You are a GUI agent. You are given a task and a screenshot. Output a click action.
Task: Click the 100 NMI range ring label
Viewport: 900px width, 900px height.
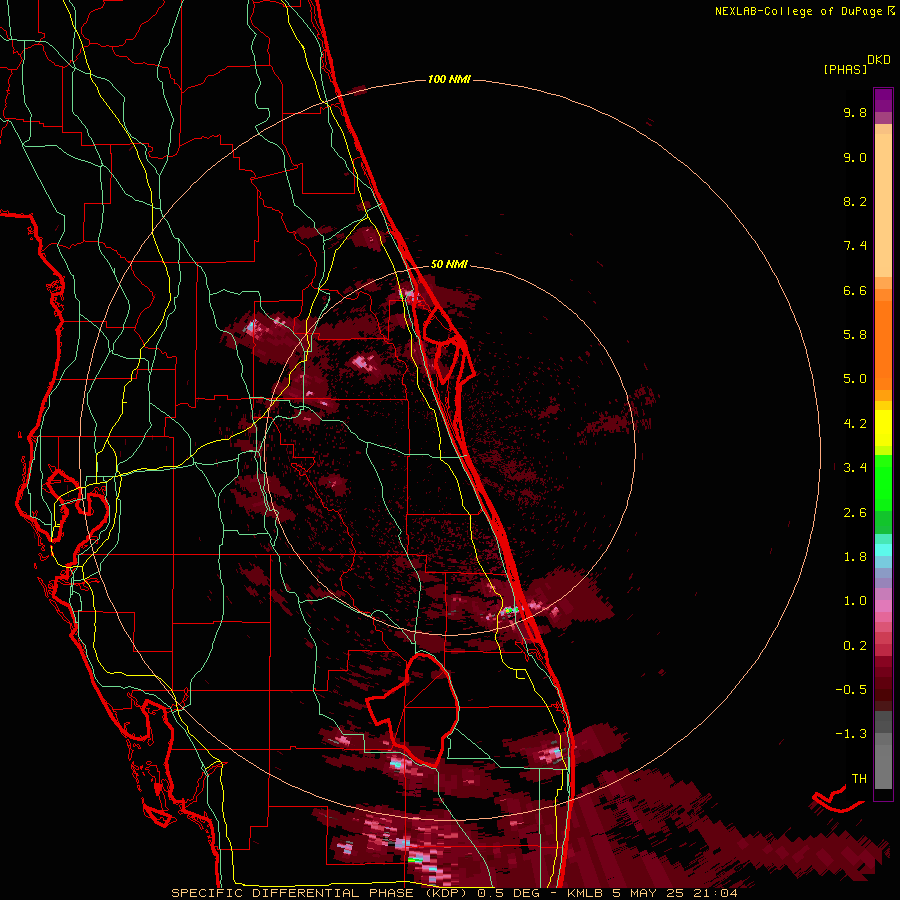(449, 79)
